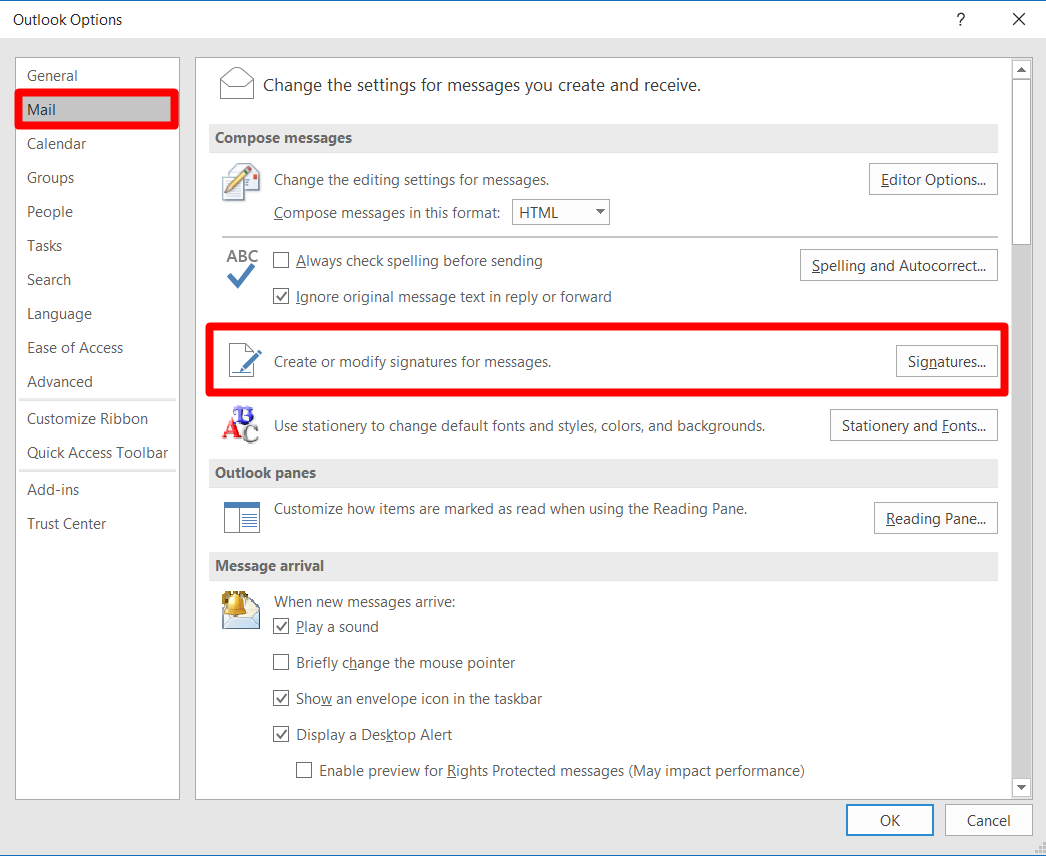1046x856 pixels.
Task: Click the scrollbar up arrow
Action: click(x=1021, y=69)
